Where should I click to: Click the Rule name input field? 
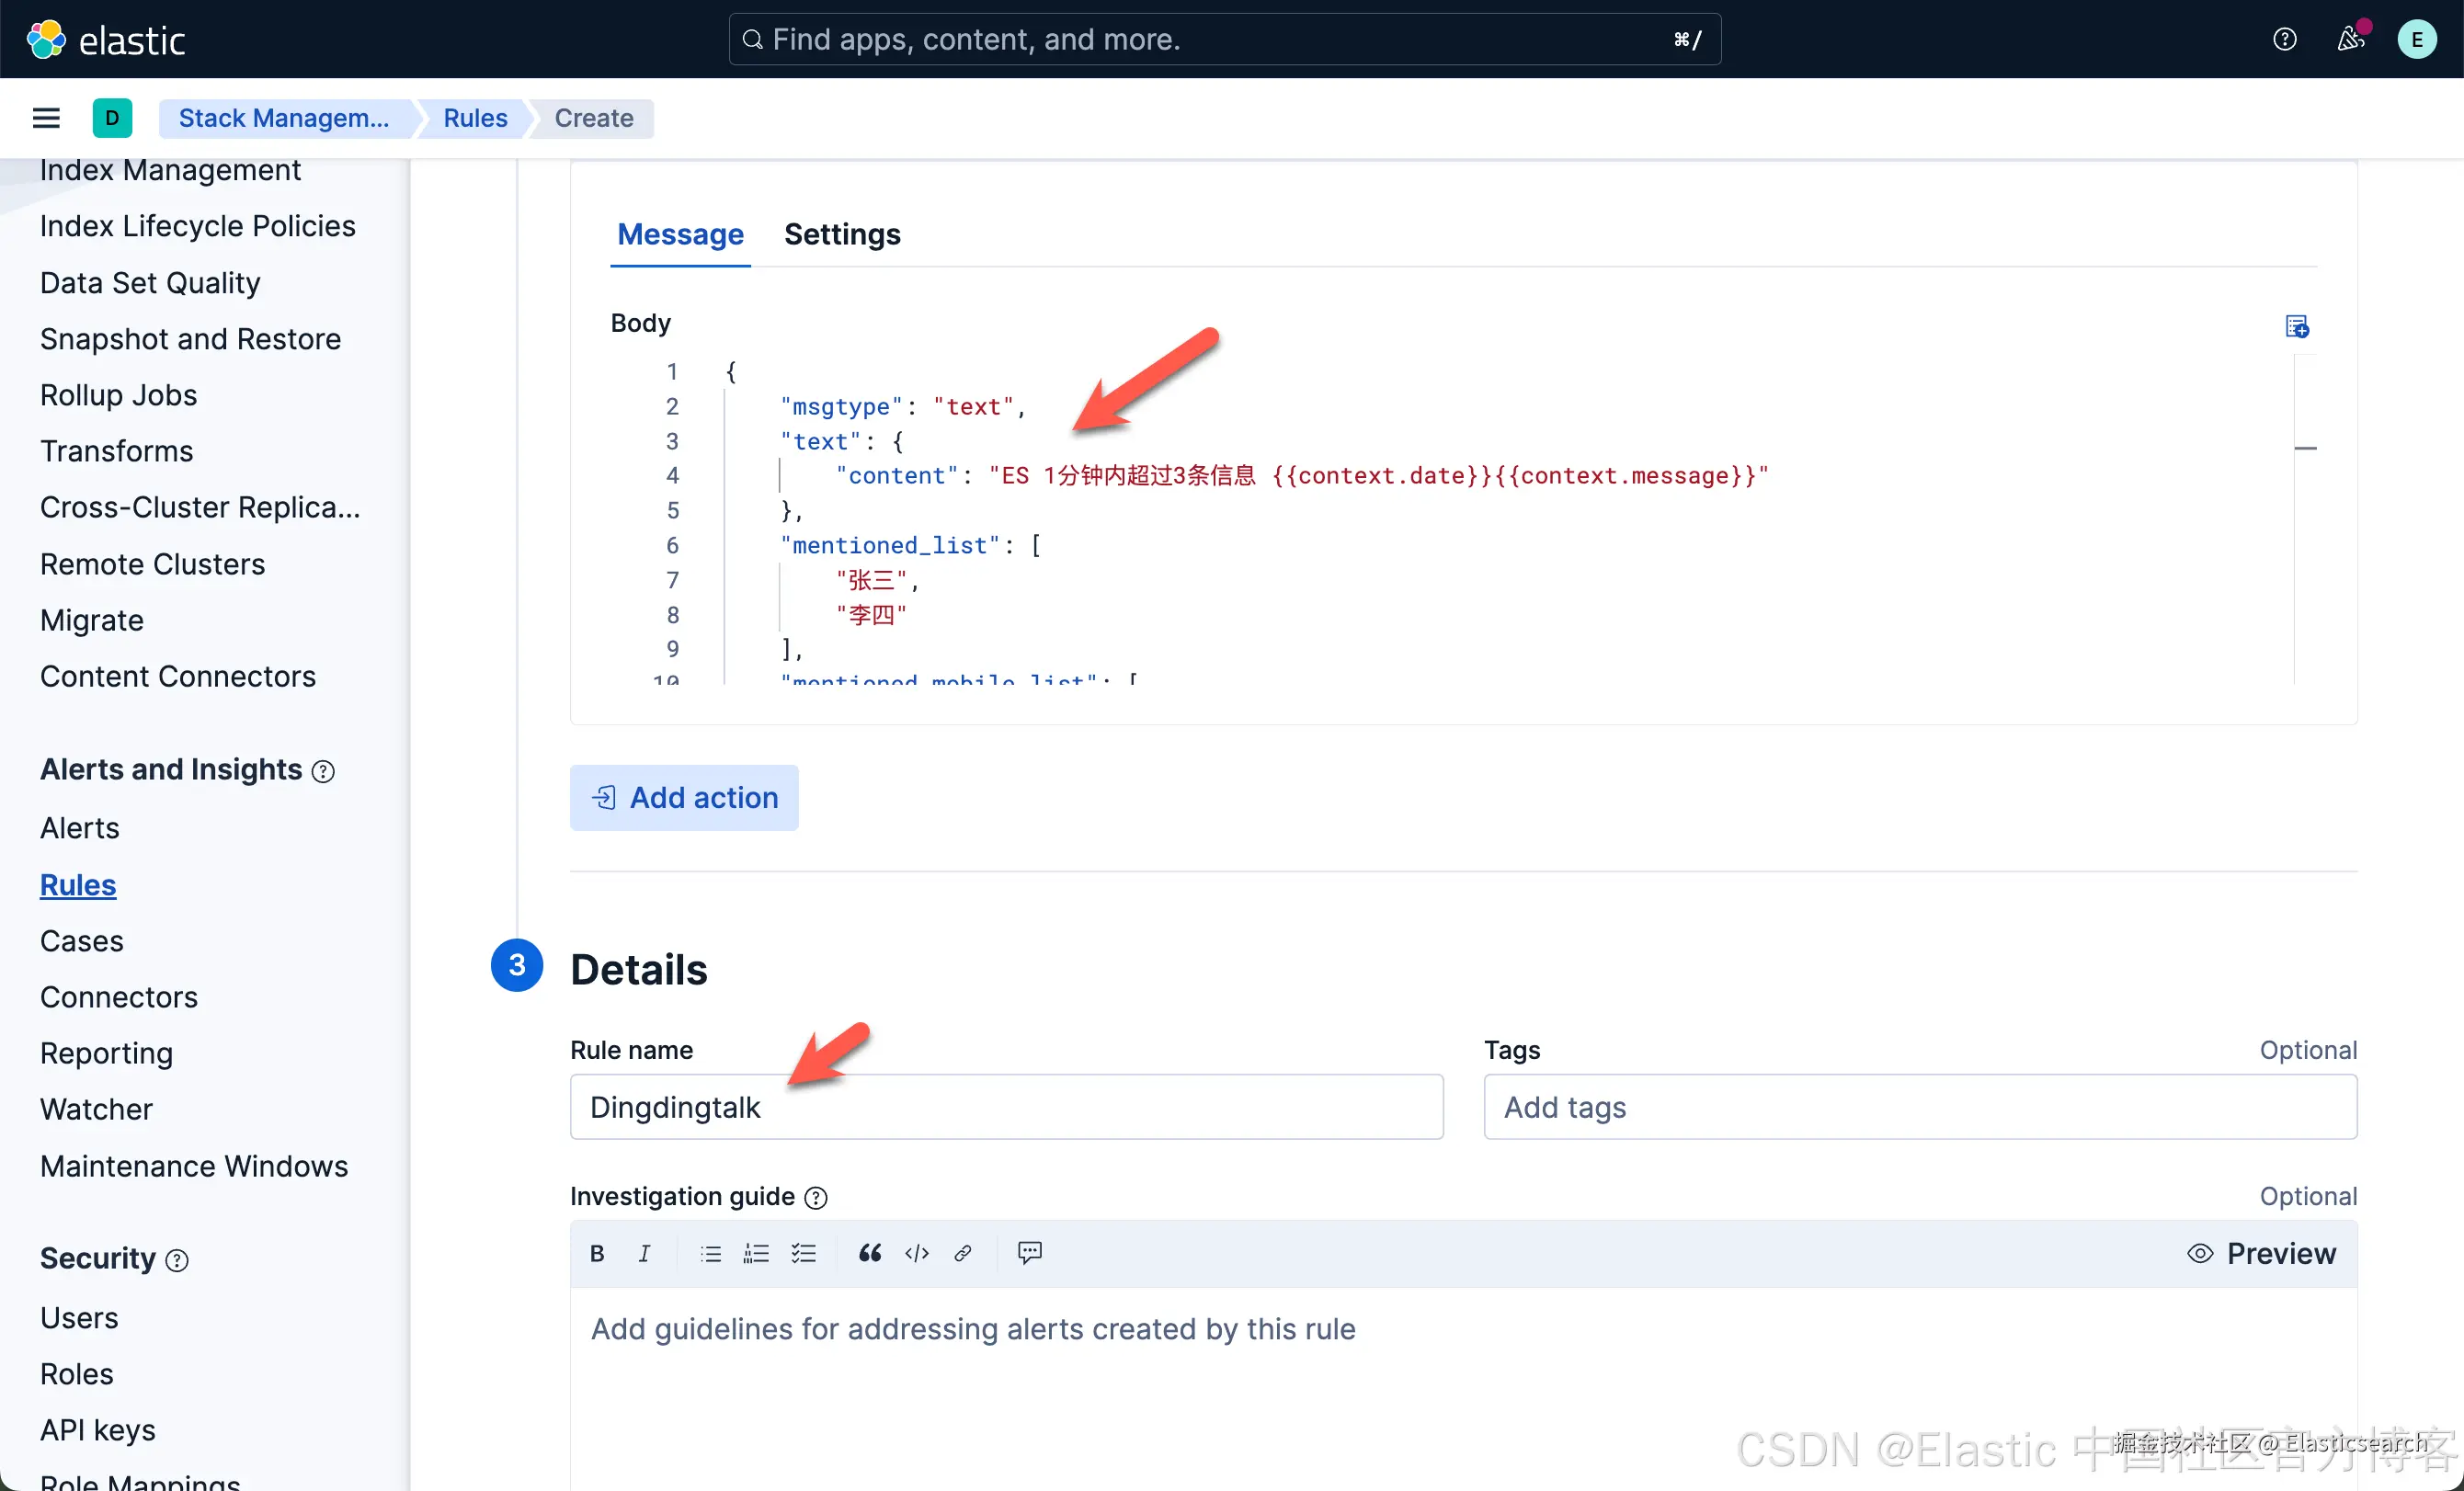[1006, 1107]
